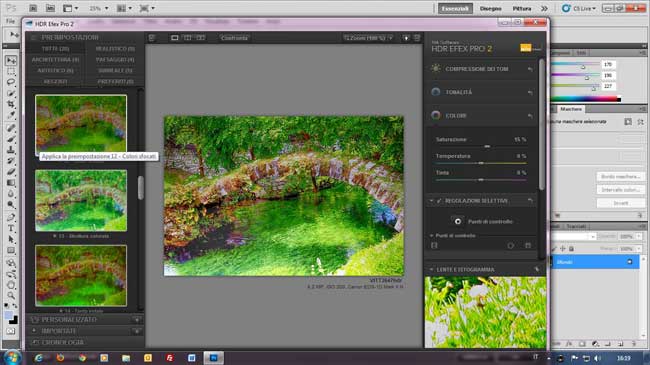The image size is (650, 365).
Task: Select the Realistico presets category
Action: click(115, 49)
